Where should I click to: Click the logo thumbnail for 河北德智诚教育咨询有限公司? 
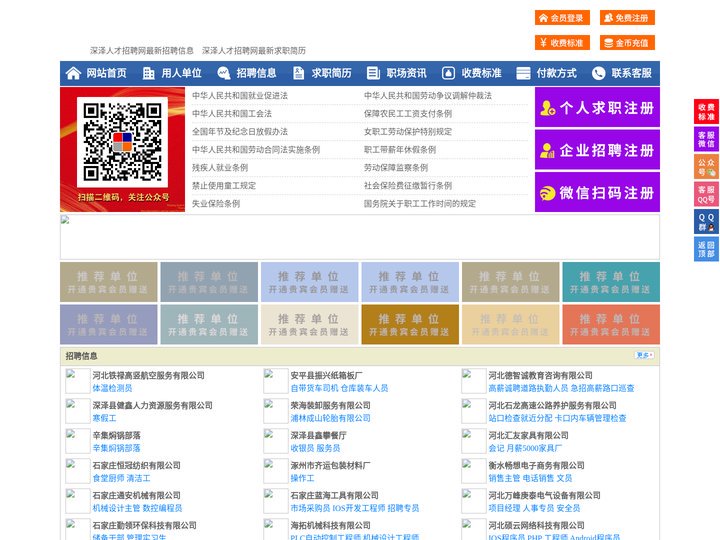473,381
